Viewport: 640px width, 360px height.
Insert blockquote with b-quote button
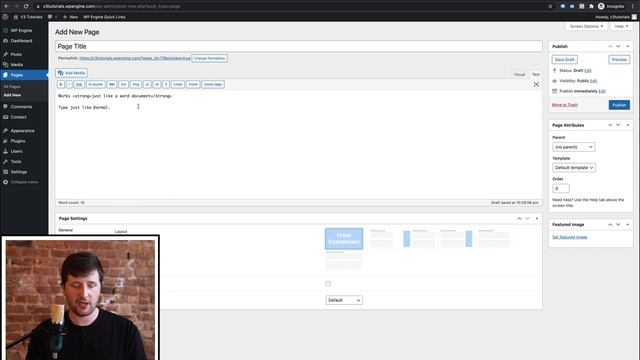point(96,84)
